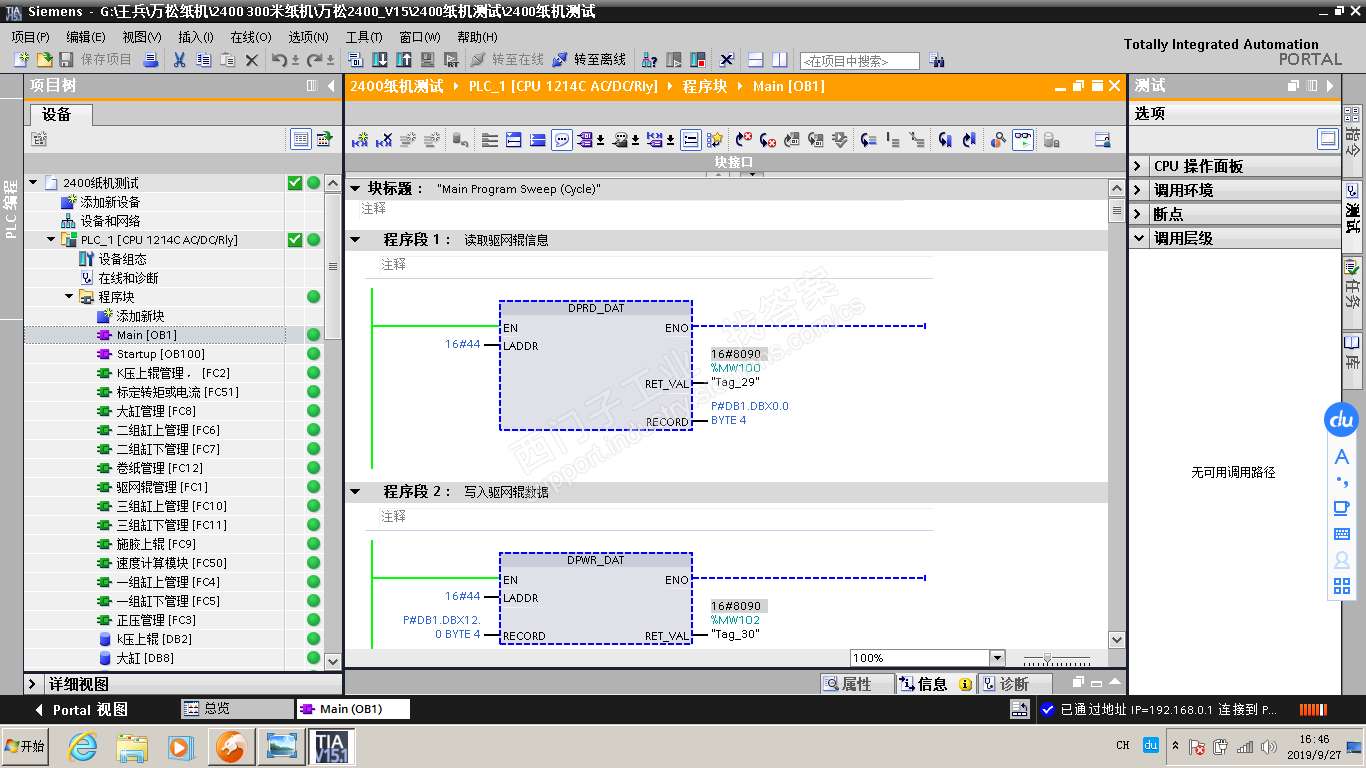This screenshot has width=1366, height=768.
Task: Click the cut scissors icon
Action: click(179, 60)
